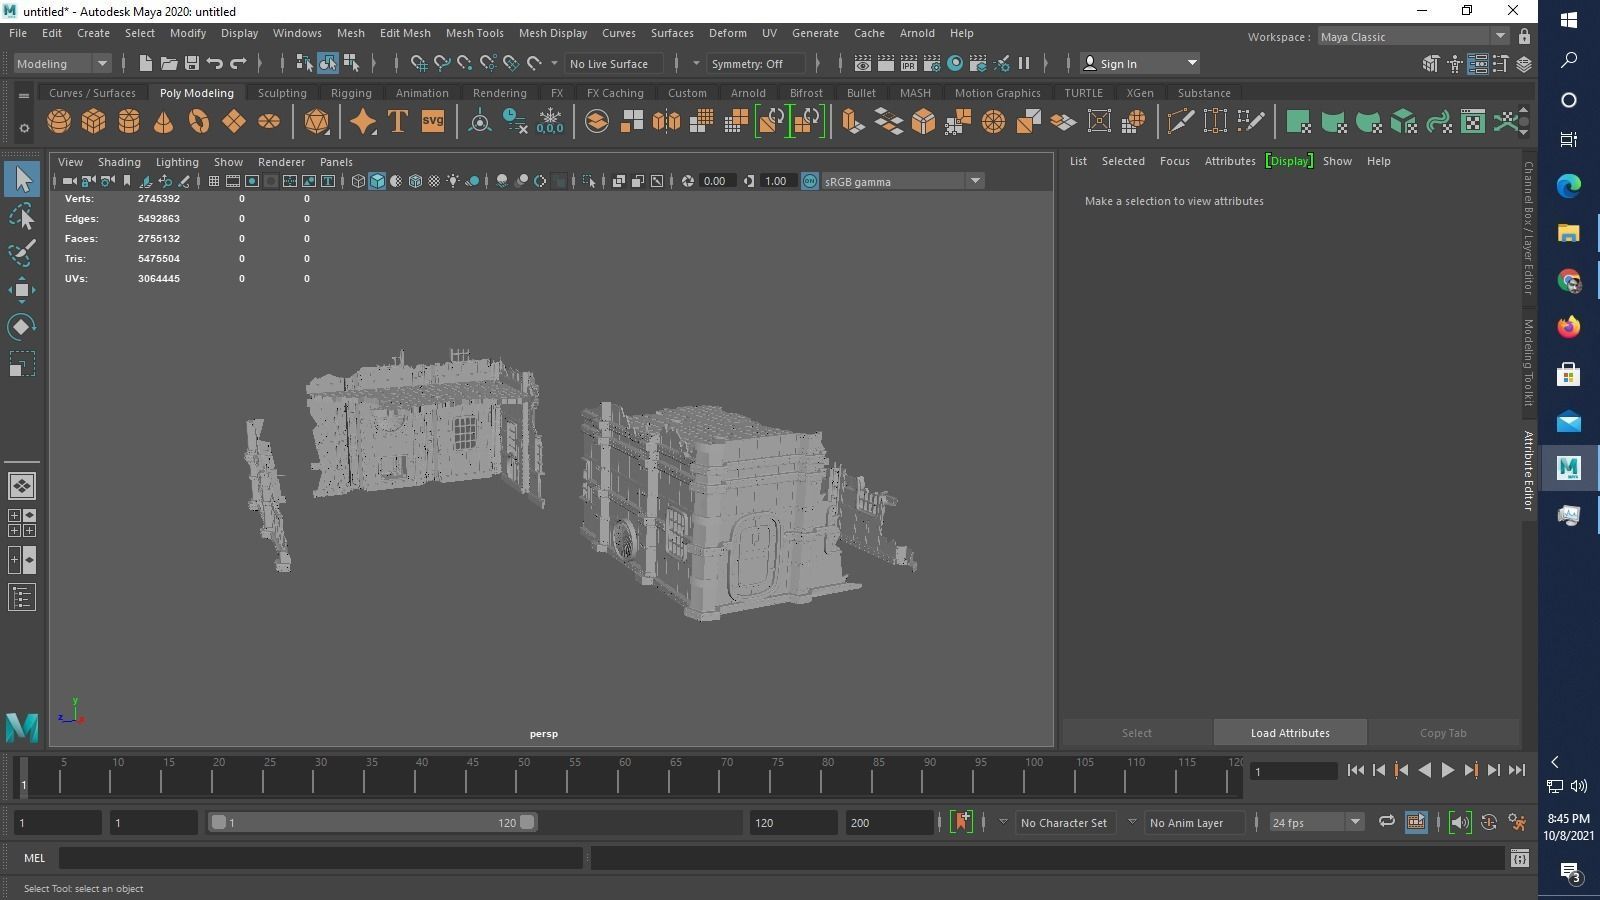Open the Workspace Maya Classic dropdown

[x=1413, y=37]
